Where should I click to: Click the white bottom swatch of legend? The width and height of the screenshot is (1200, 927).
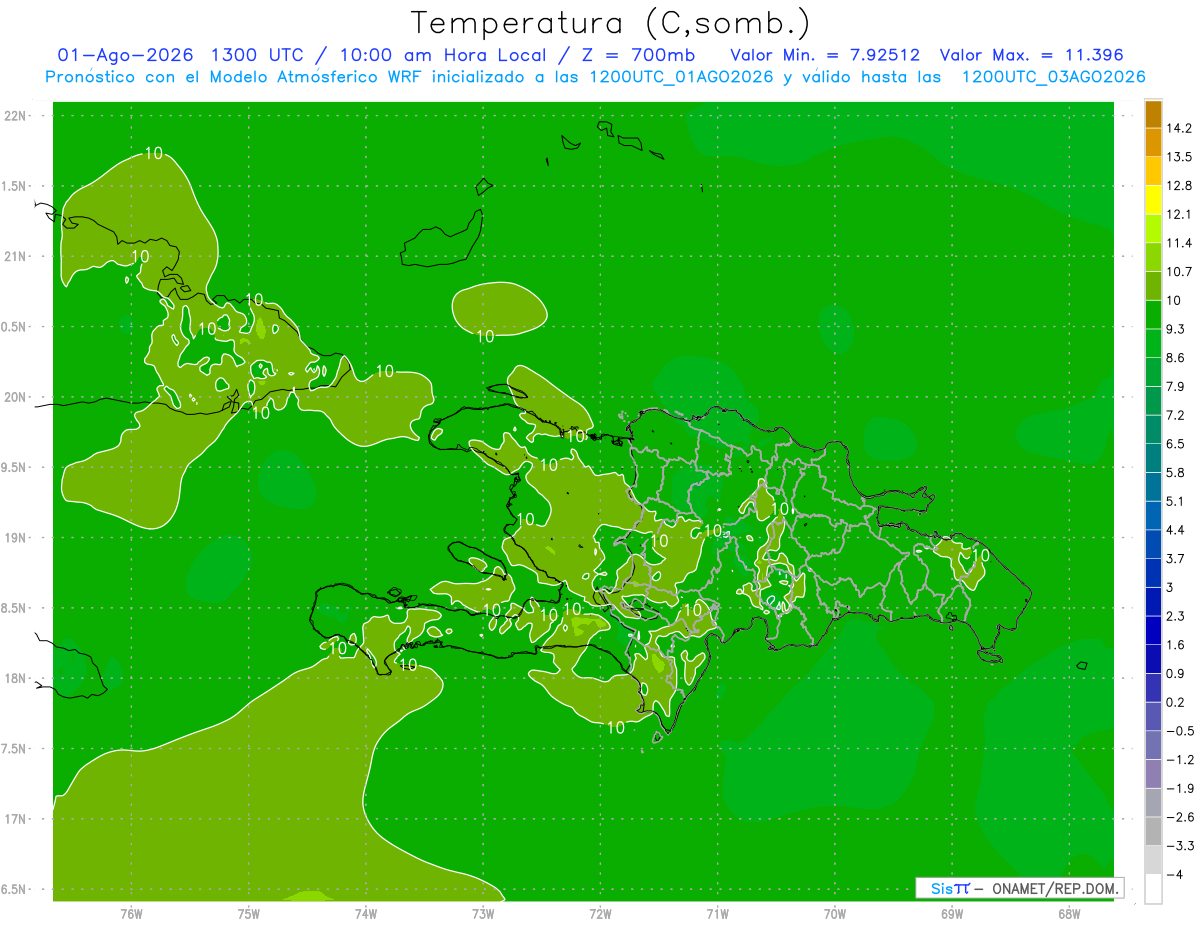point(1153,889)
